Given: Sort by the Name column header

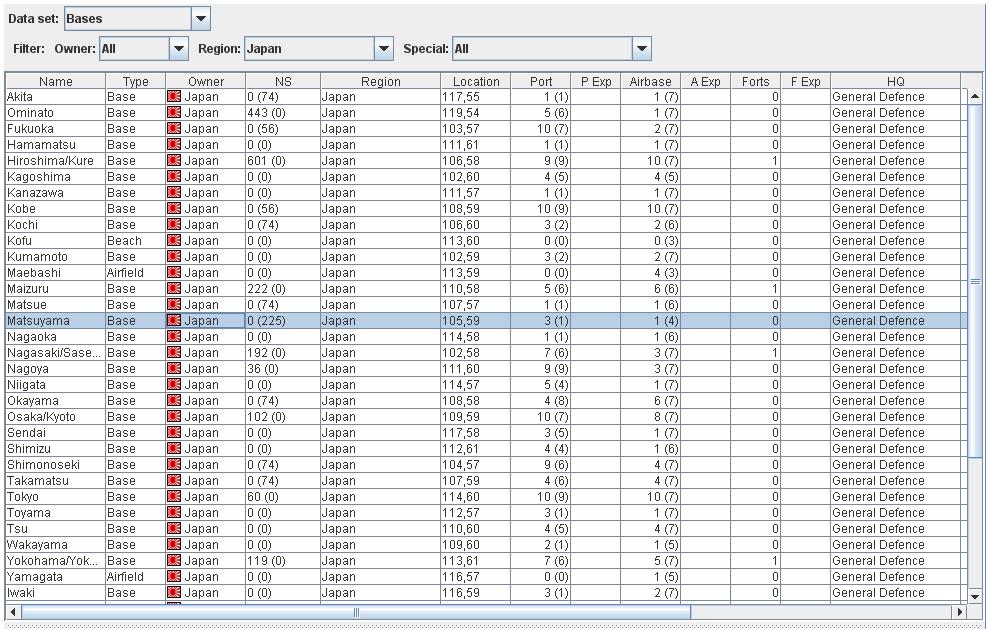Looking at the screenshot, I should (x=55, y=81).
